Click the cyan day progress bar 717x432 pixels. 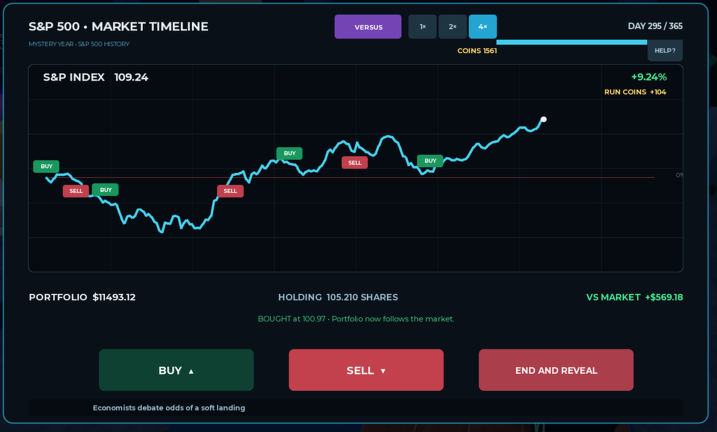pyautogui.click(x=572, y=42)
